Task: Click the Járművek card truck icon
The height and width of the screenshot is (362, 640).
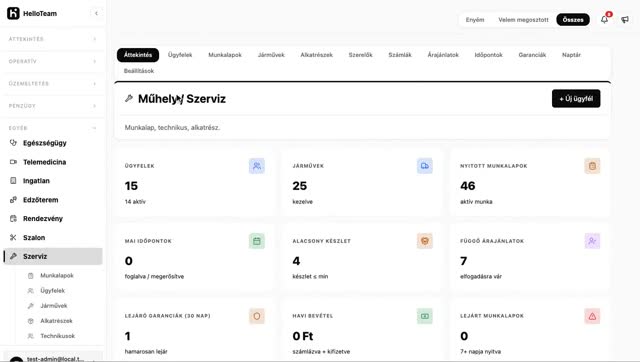Action: coord(424,166)
